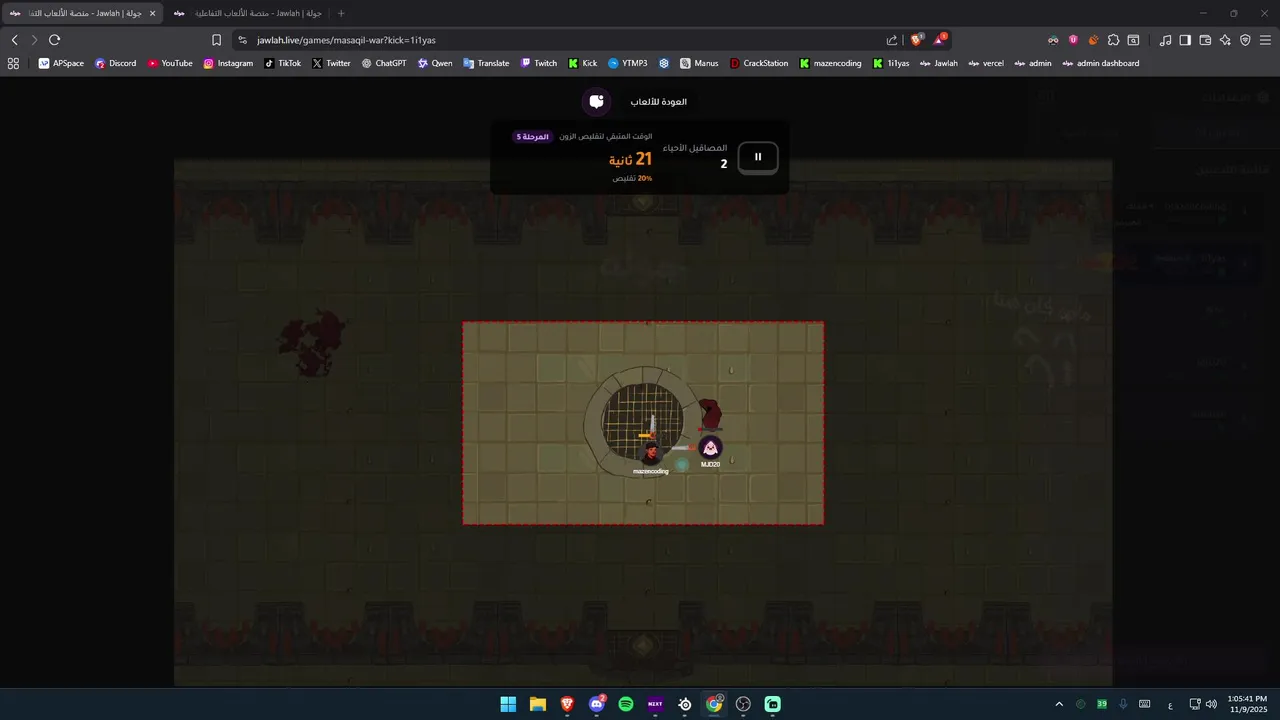
Task: Open the APSpace bookmark
Action: [61, 63]
